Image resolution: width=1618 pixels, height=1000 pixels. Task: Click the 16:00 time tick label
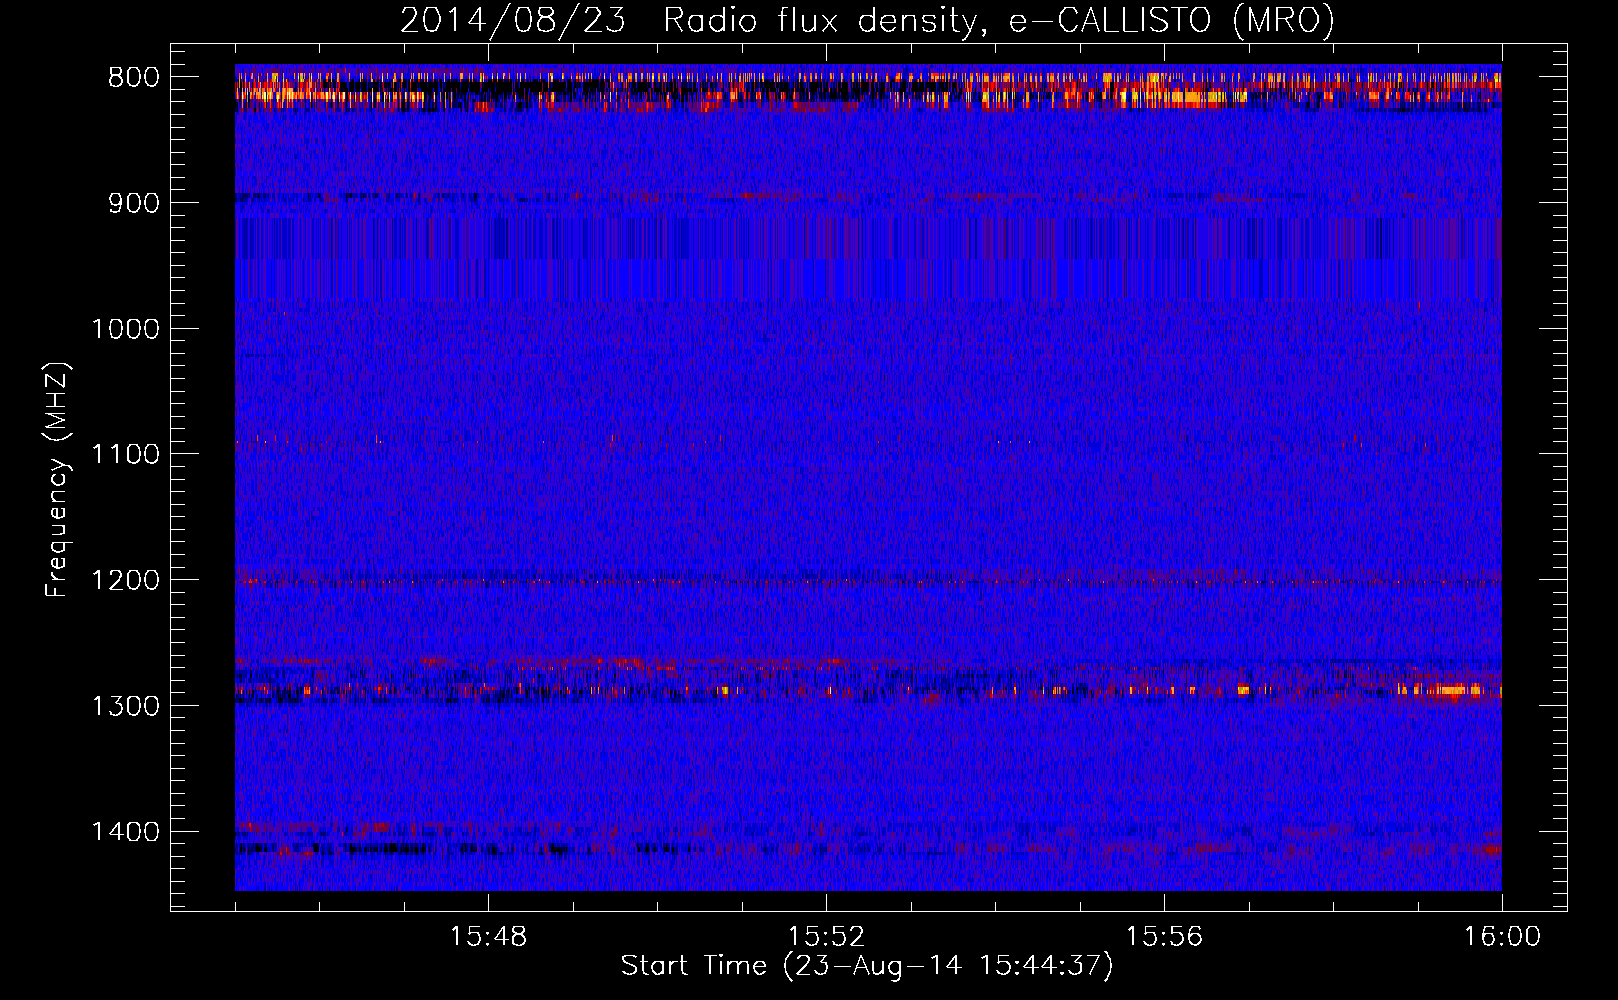click(x=1502, y=937)
